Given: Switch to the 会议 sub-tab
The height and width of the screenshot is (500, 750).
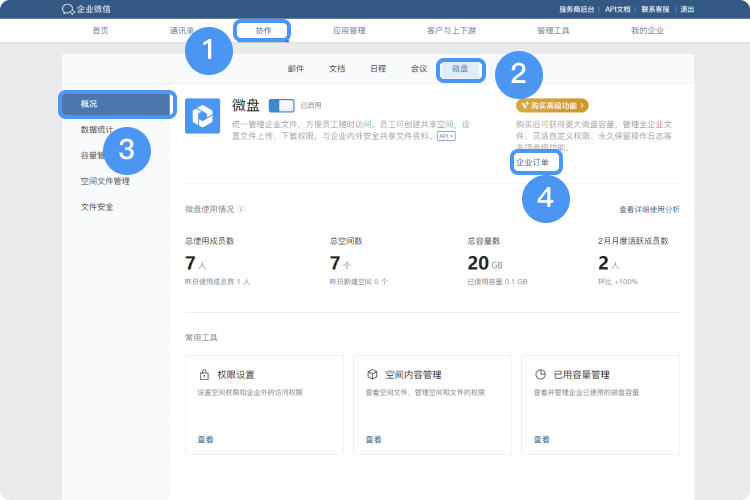Looking at the screenshot, I should point(419,69).
